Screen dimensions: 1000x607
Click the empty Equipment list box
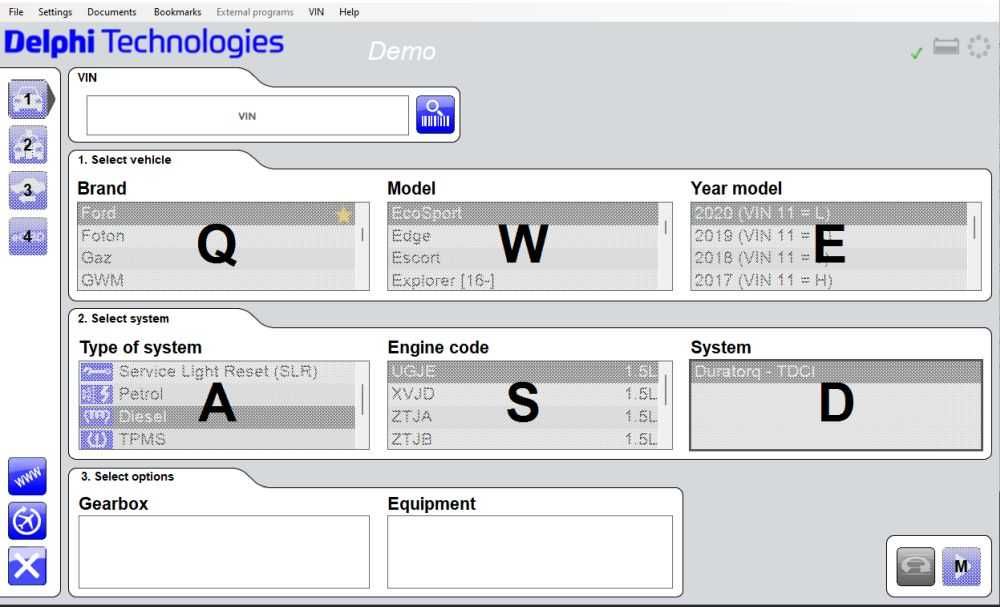click(529, 552)
